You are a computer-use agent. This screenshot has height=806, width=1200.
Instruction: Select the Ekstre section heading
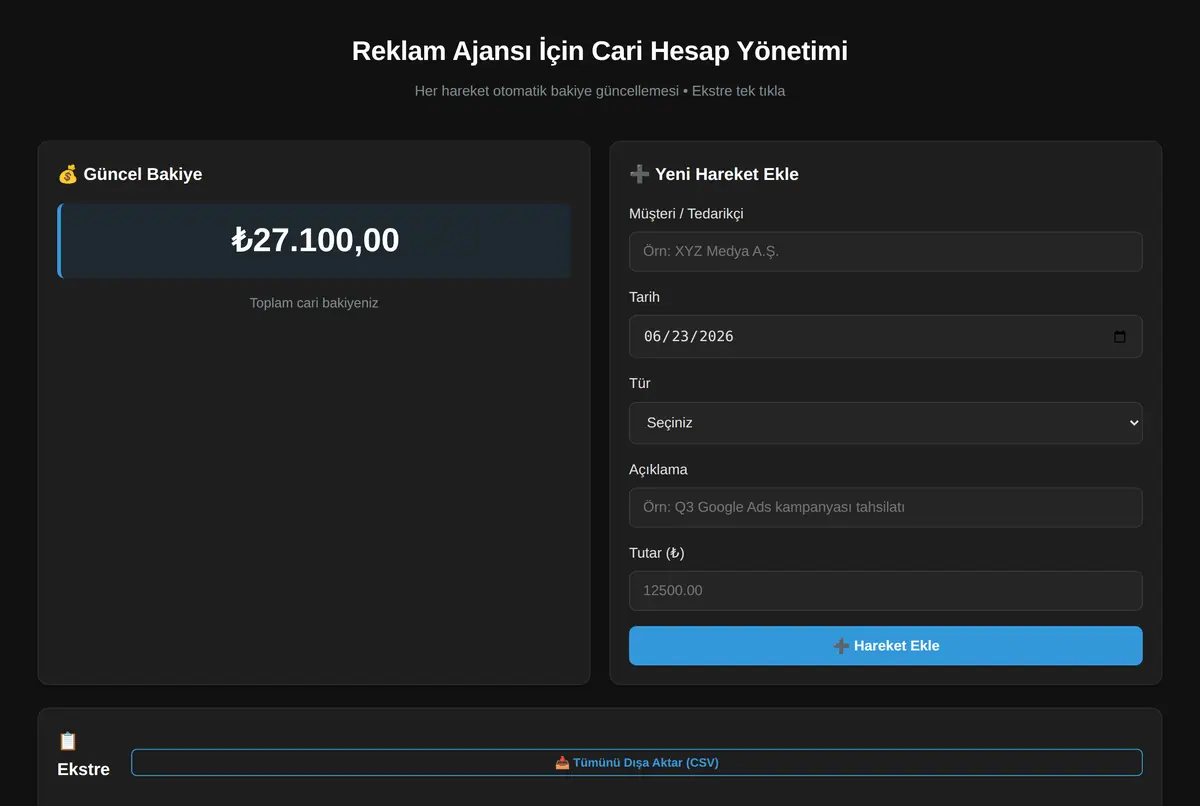[x=84, y=769]
